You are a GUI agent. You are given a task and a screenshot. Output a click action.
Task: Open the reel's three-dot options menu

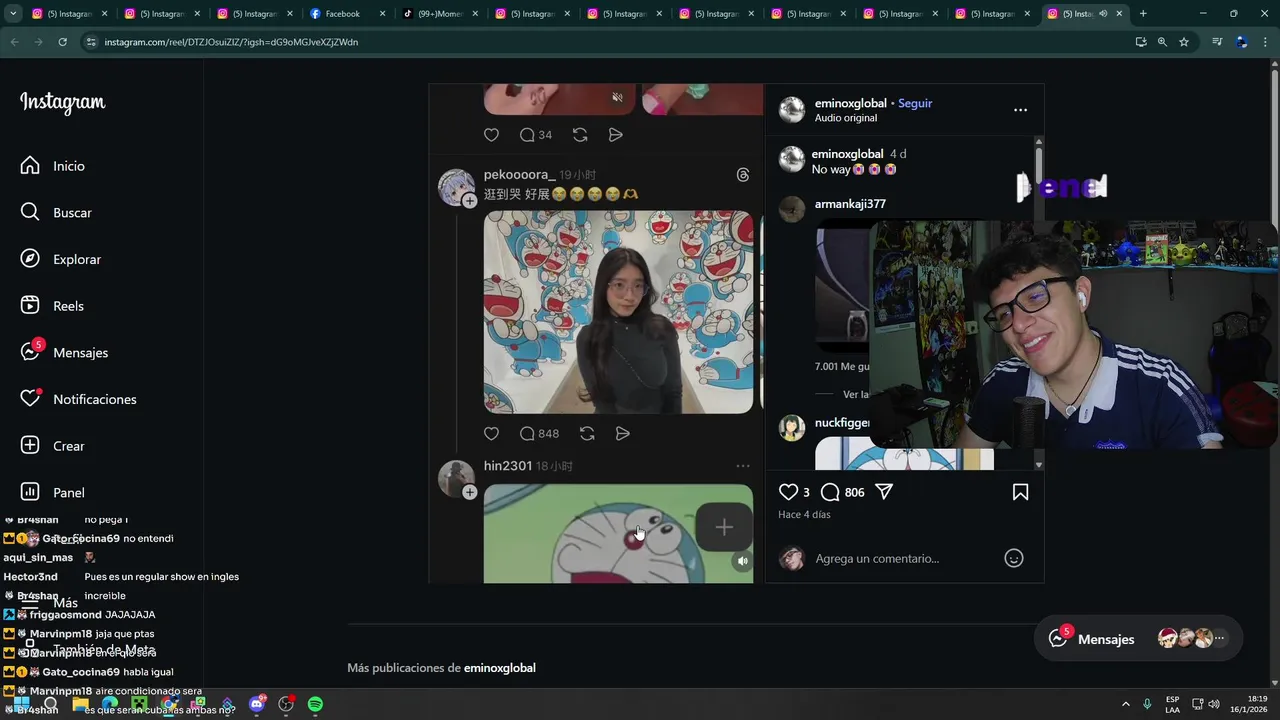[x=1020, y=110]
